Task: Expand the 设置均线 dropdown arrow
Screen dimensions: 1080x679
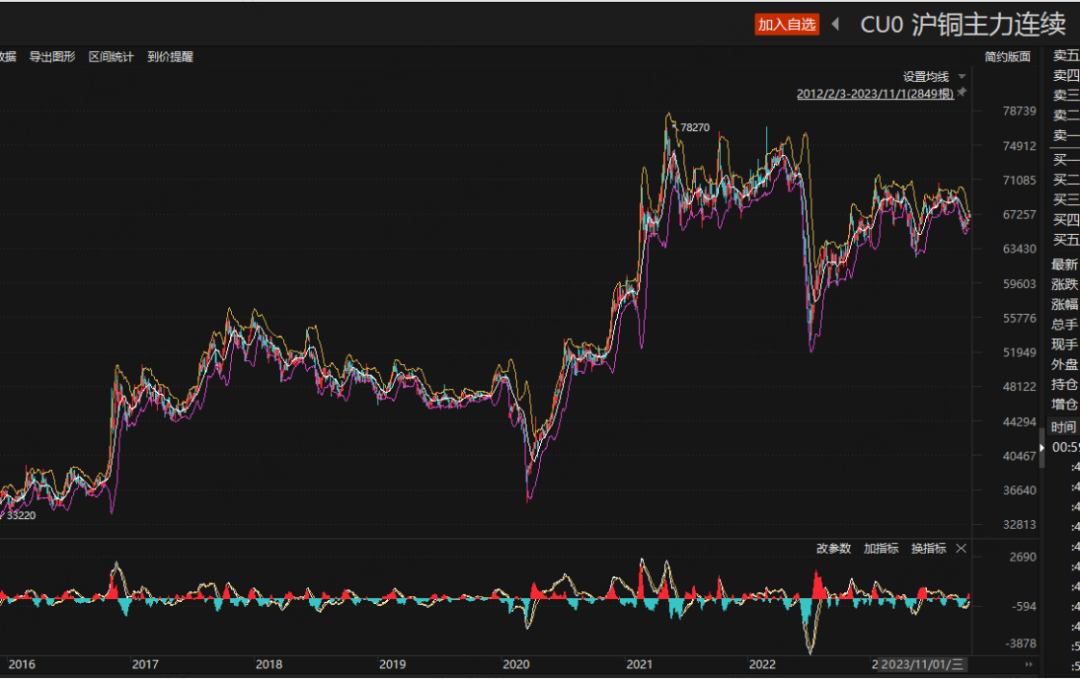Action: click(x=962, y=77)
